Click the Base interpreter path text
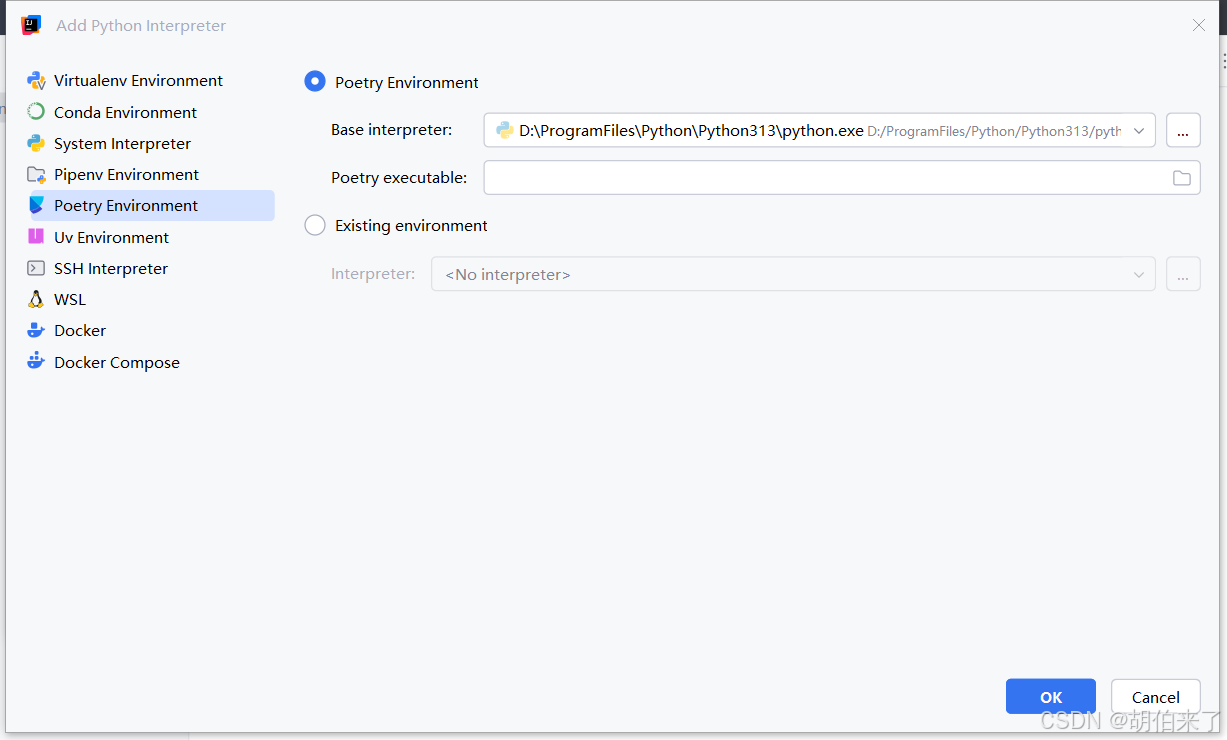 point(691,131)
